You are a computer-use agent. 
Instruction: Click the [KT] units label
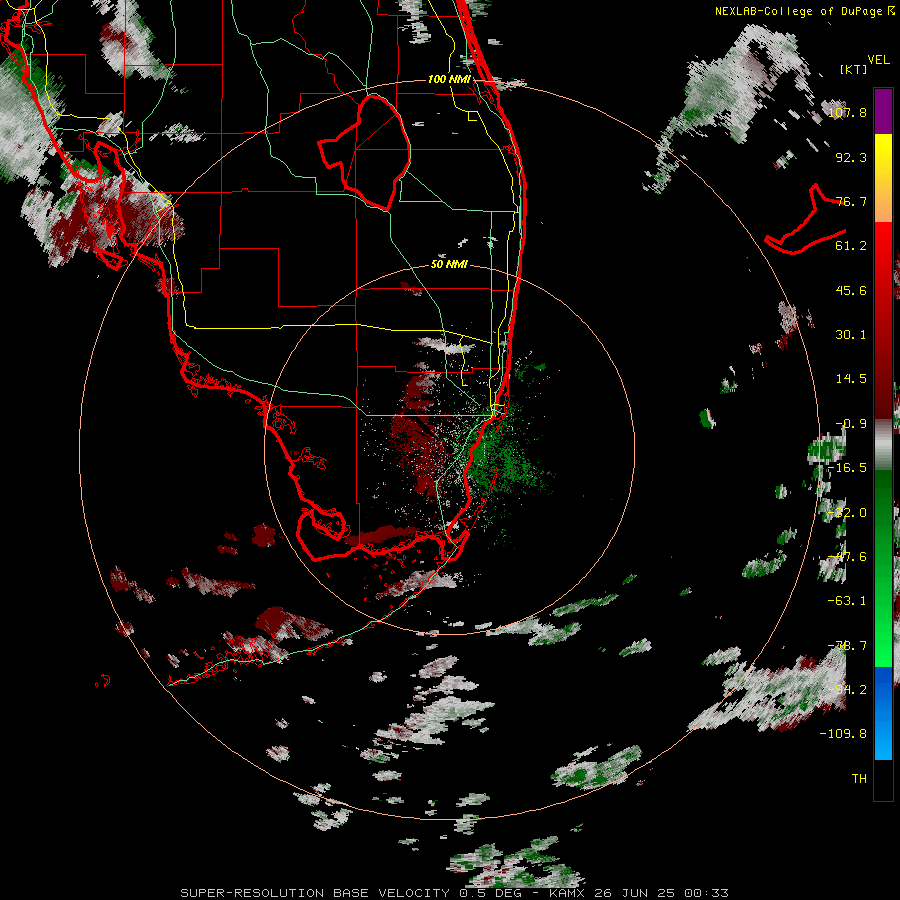853,69
